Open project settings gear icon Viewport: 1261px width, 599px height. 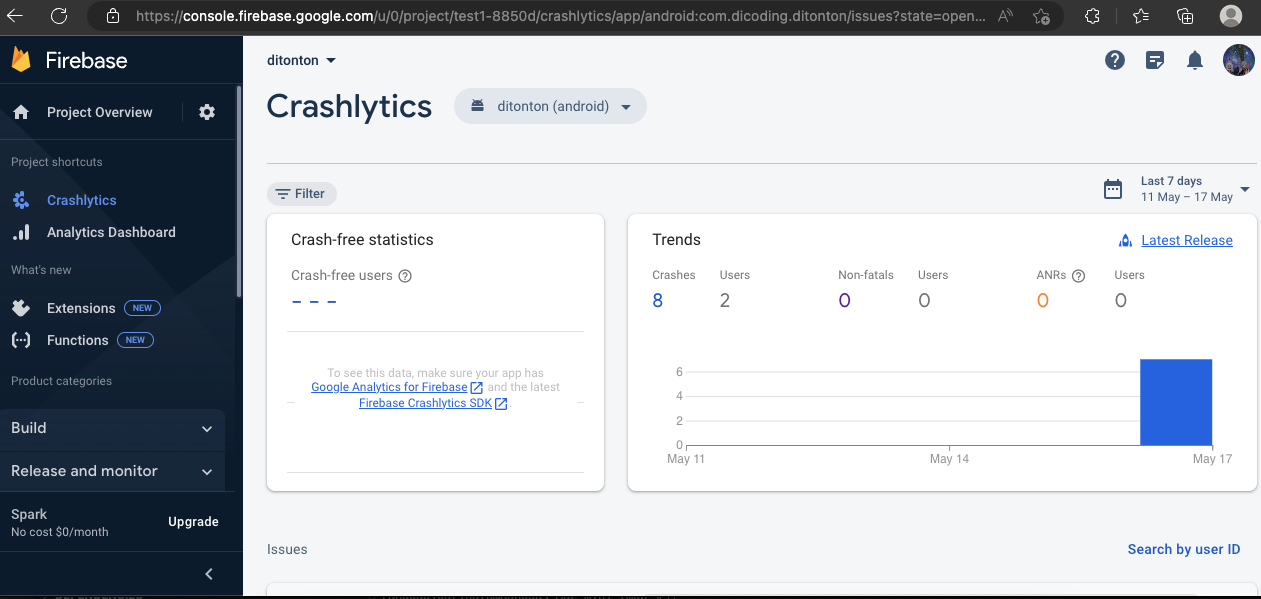click(x=207, y=112)
